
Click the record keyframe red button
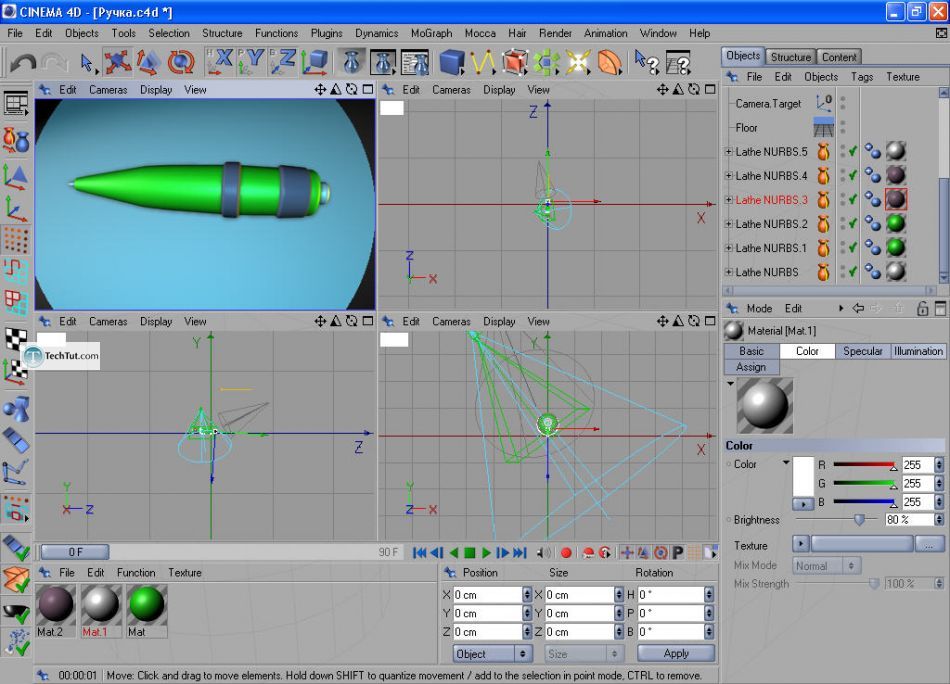(x=566, y=552)
